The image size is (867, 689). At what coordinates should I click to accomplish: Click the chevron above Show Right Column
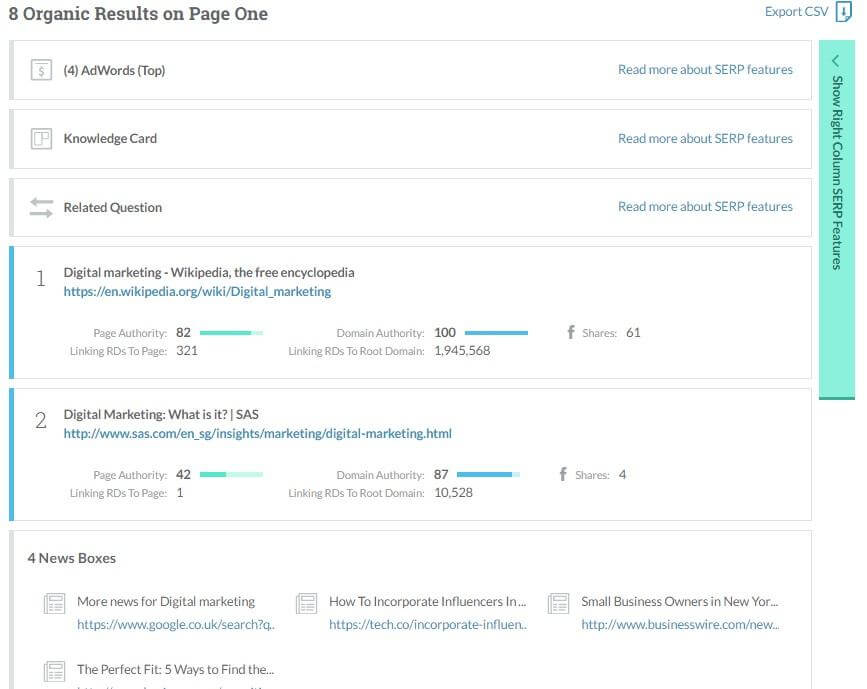point(835,60)
